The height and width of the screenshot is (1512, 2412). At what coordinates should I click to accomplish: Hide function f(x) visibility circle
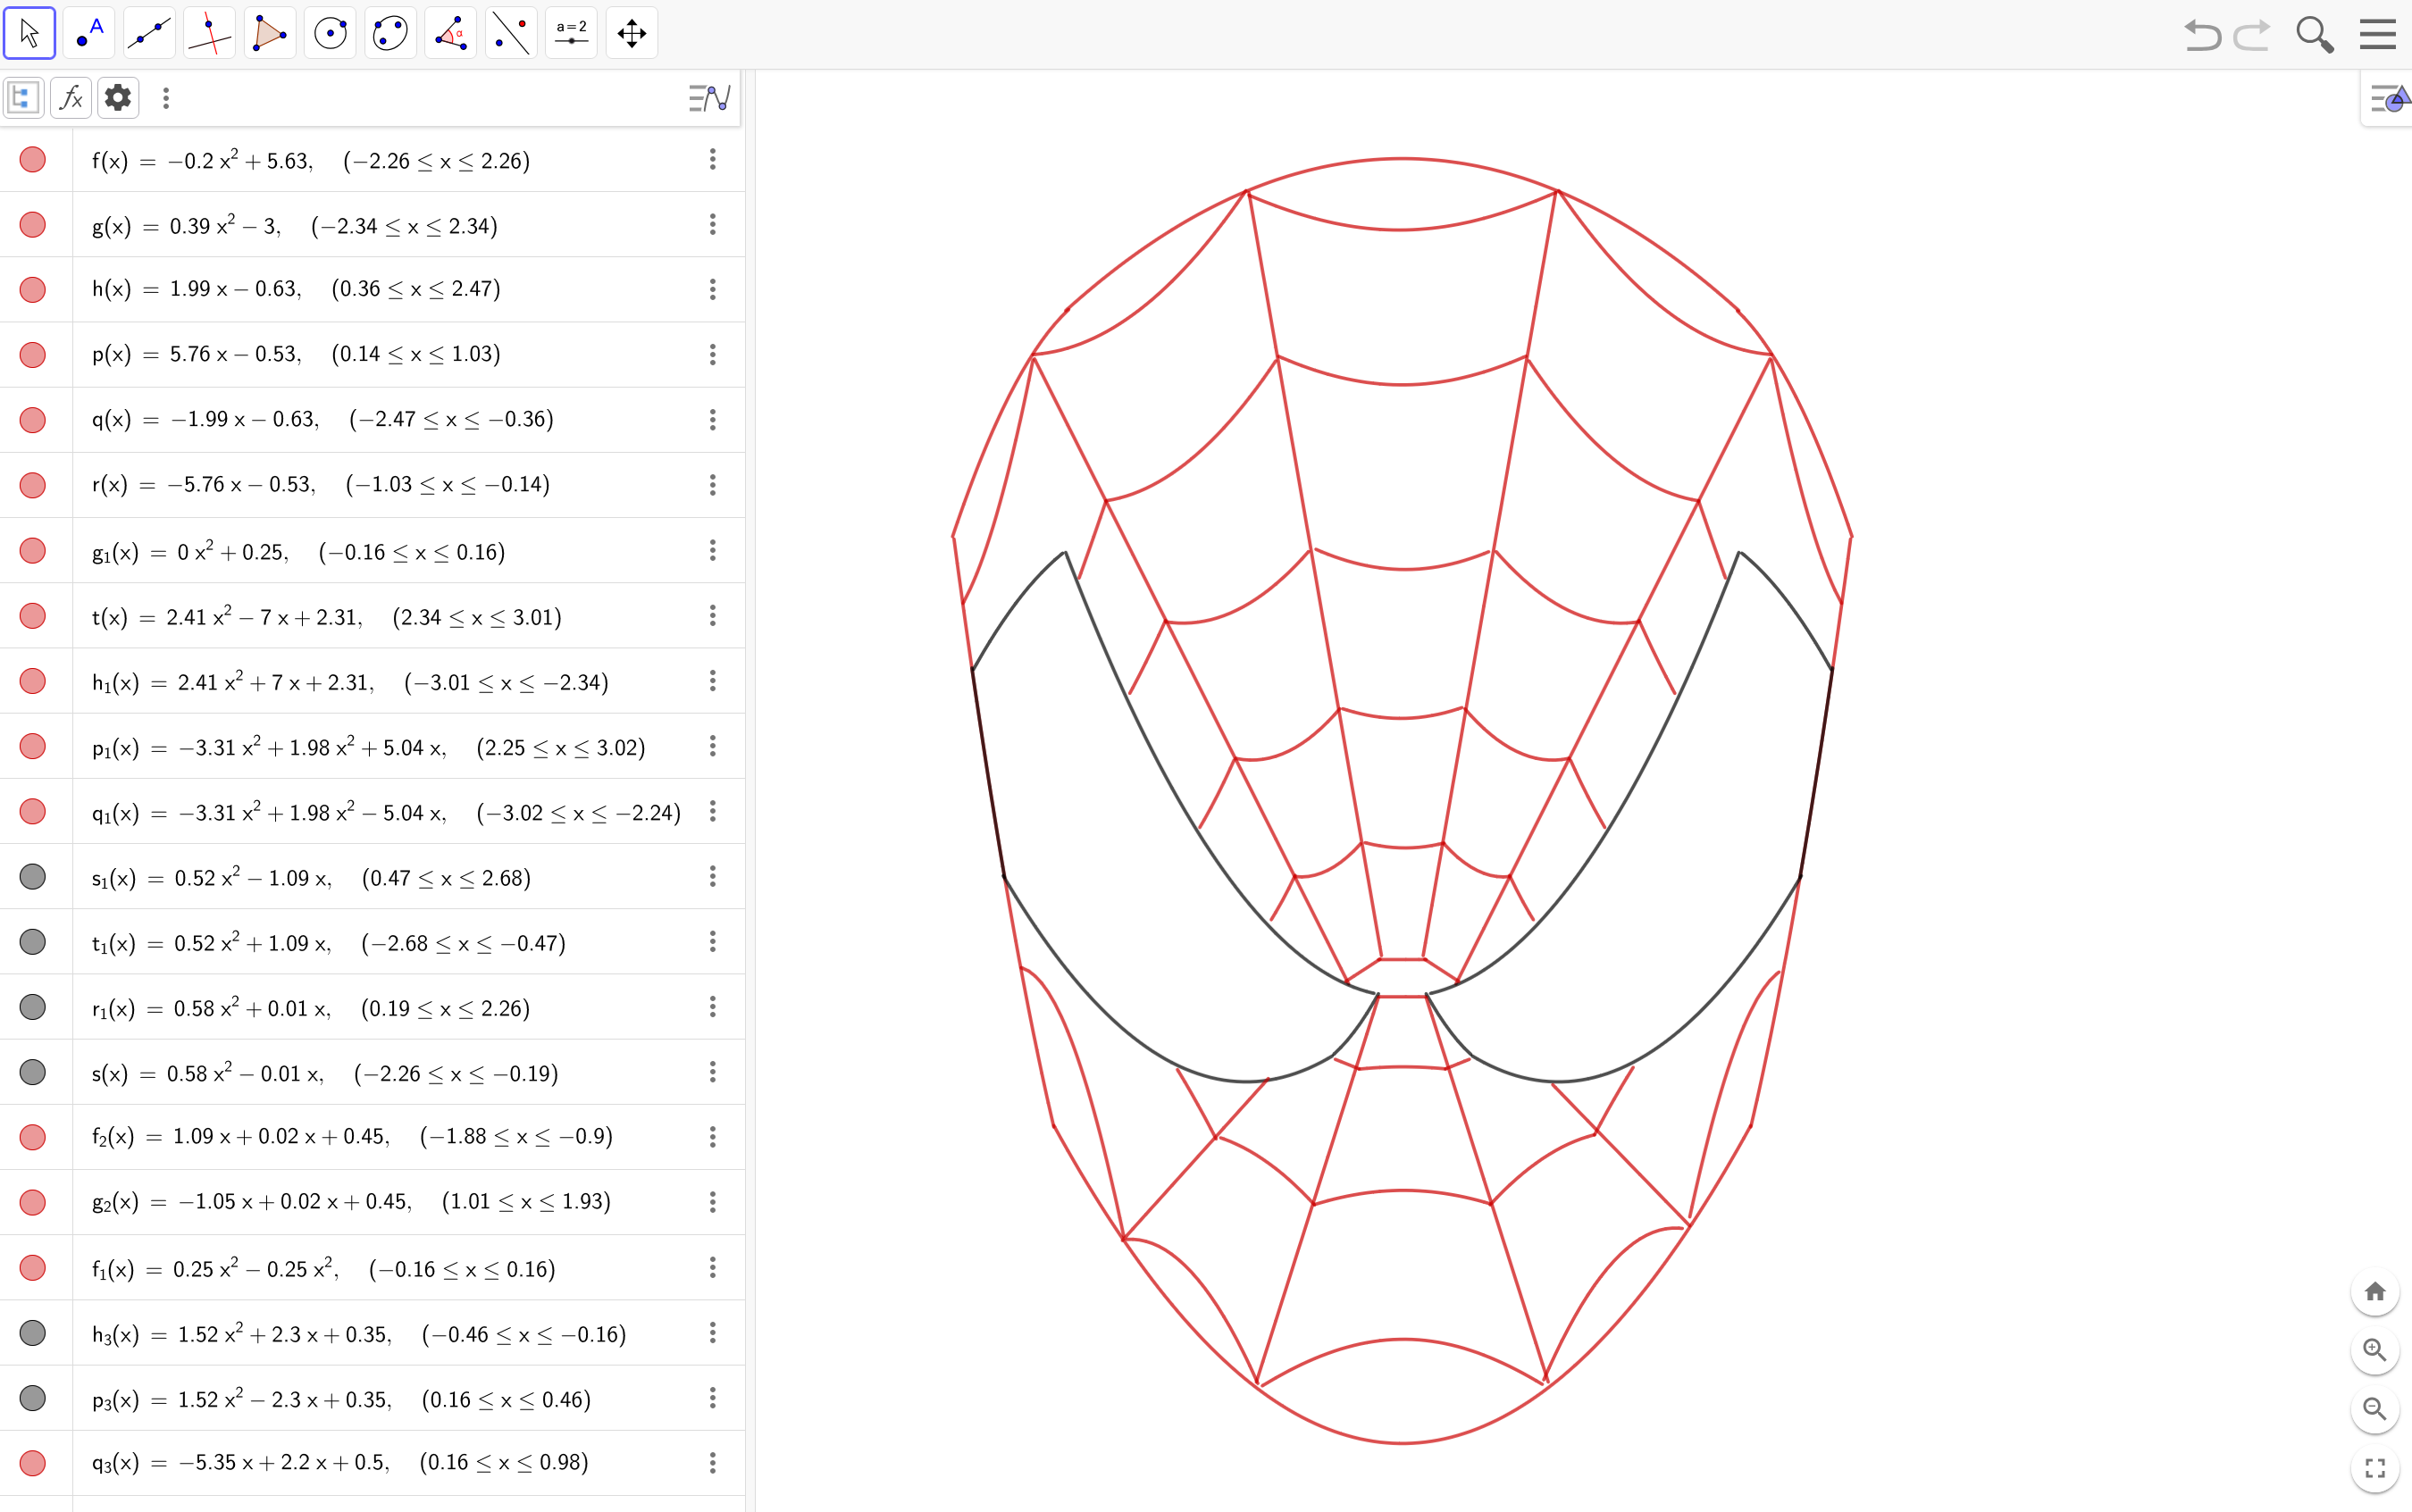[x=33, y=160]
